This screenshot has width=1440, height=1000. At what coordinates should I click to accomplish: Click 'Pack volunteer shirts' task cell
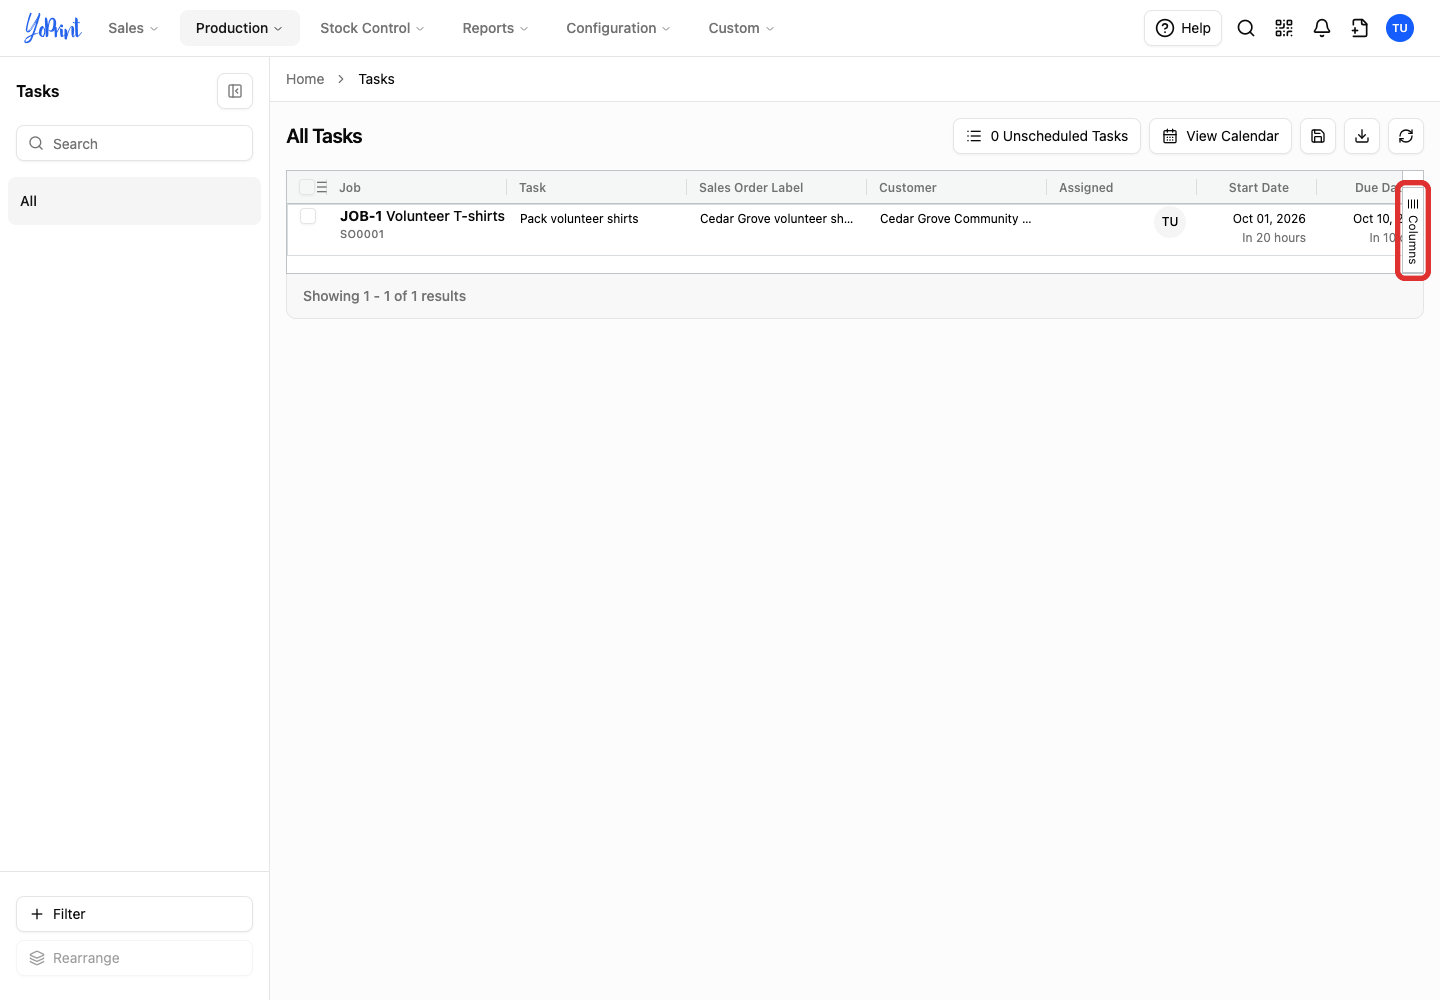click(579, 218)
